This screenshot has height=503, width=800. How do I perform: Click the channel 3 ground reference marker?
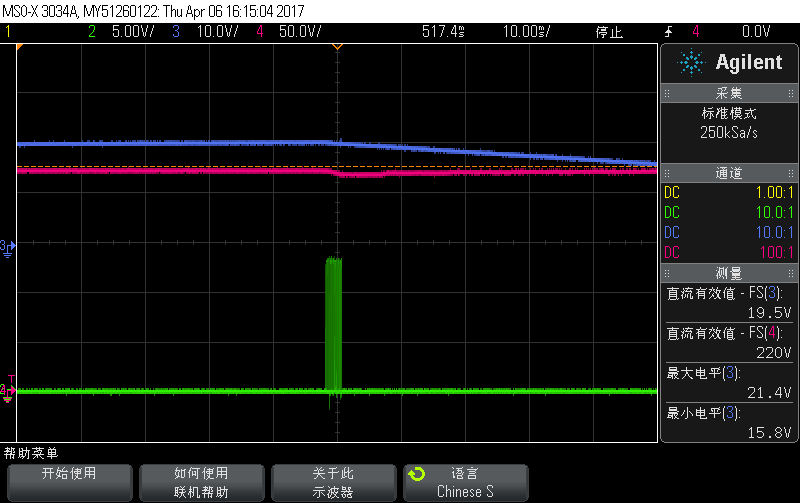coord(8,248)
